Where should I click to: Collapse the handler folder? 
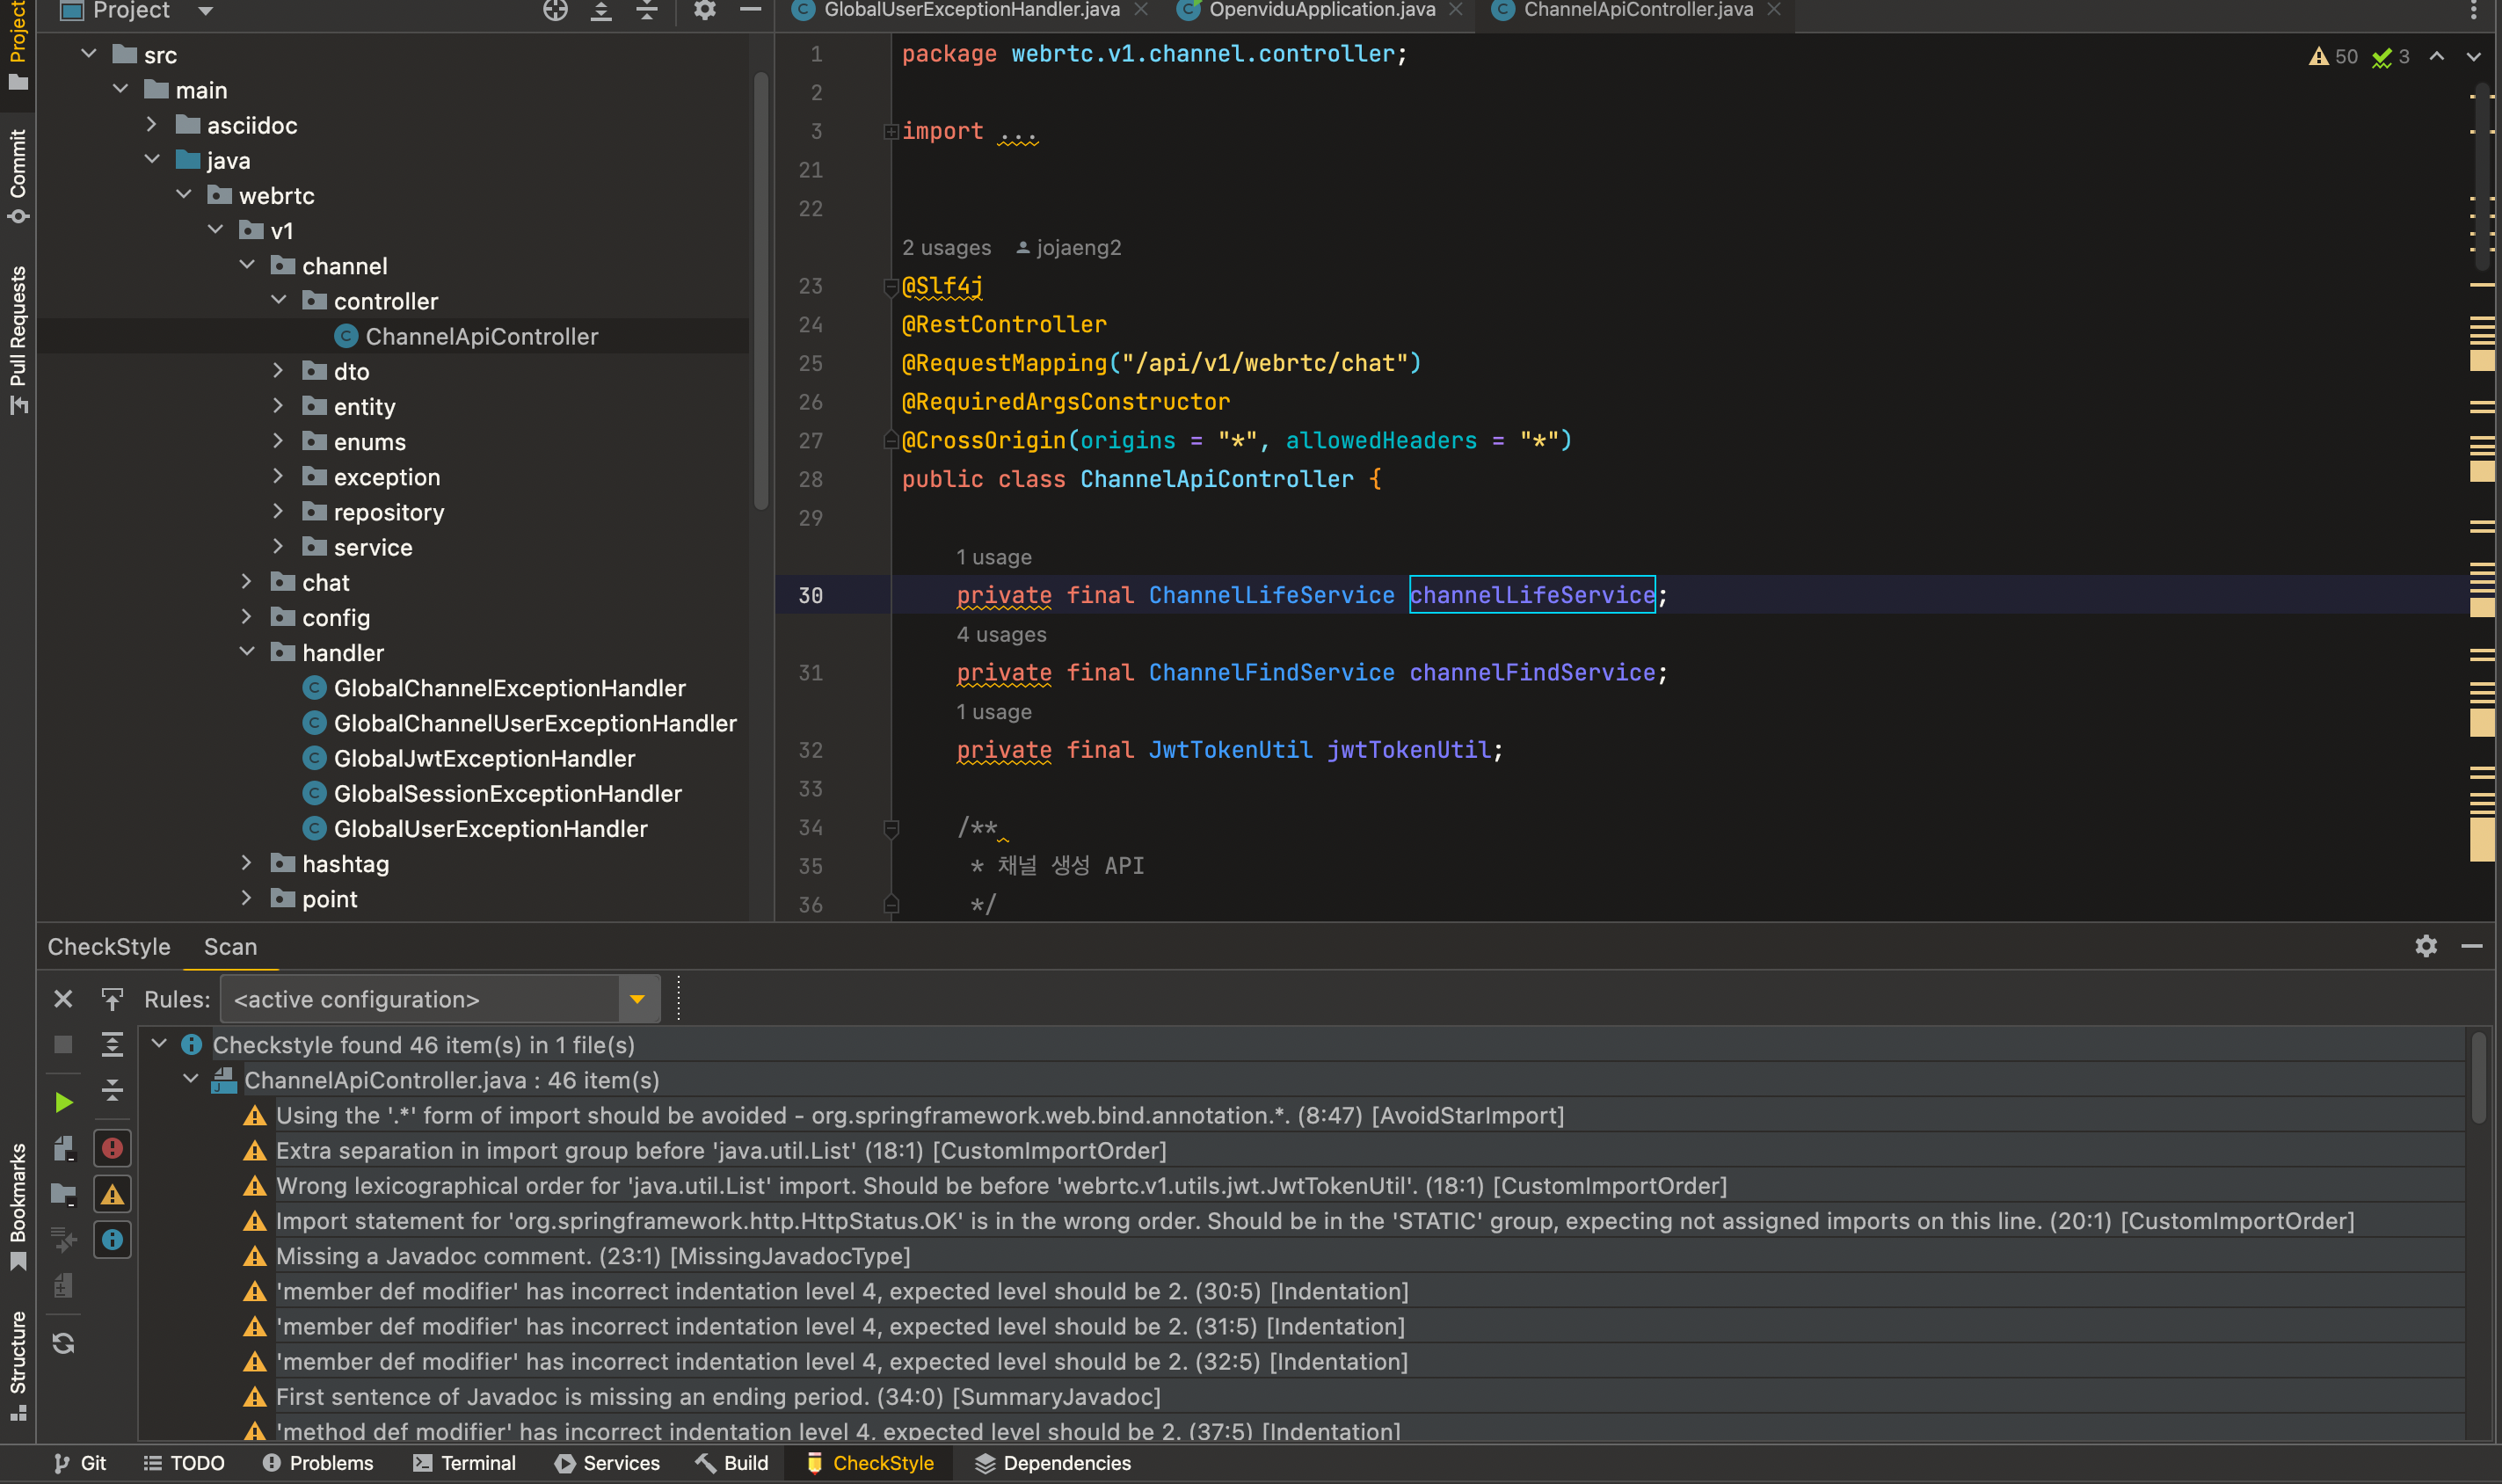coord(247,652)
